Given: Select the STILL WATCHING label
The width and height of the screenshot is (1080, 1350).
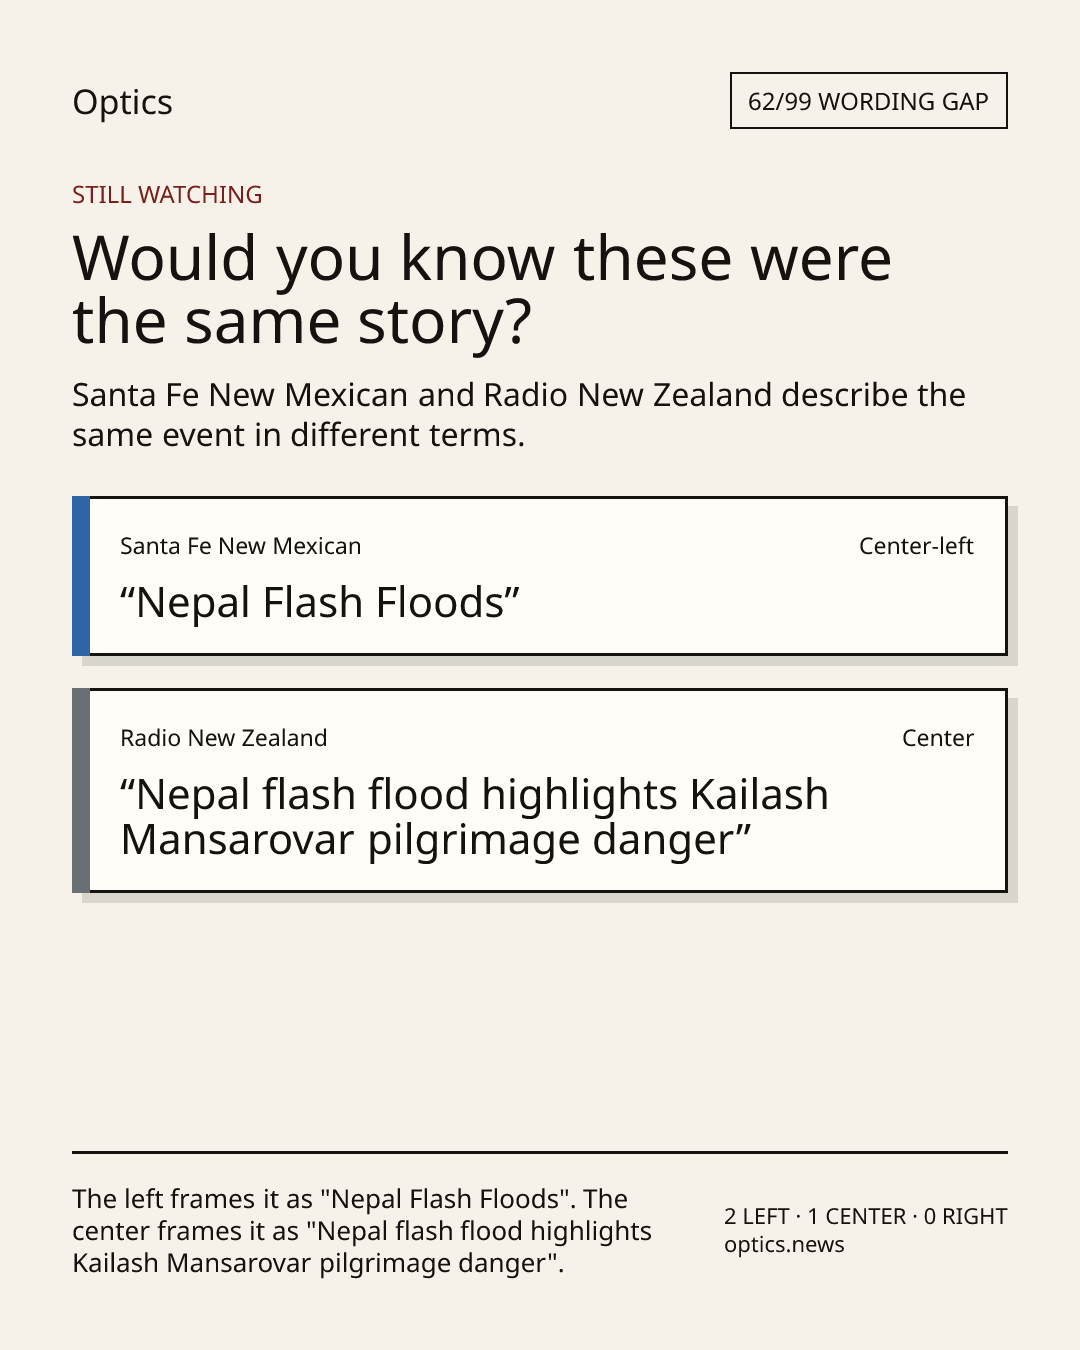Looking at the screenshot, I should pyautogui.click(x=167, y=195).
